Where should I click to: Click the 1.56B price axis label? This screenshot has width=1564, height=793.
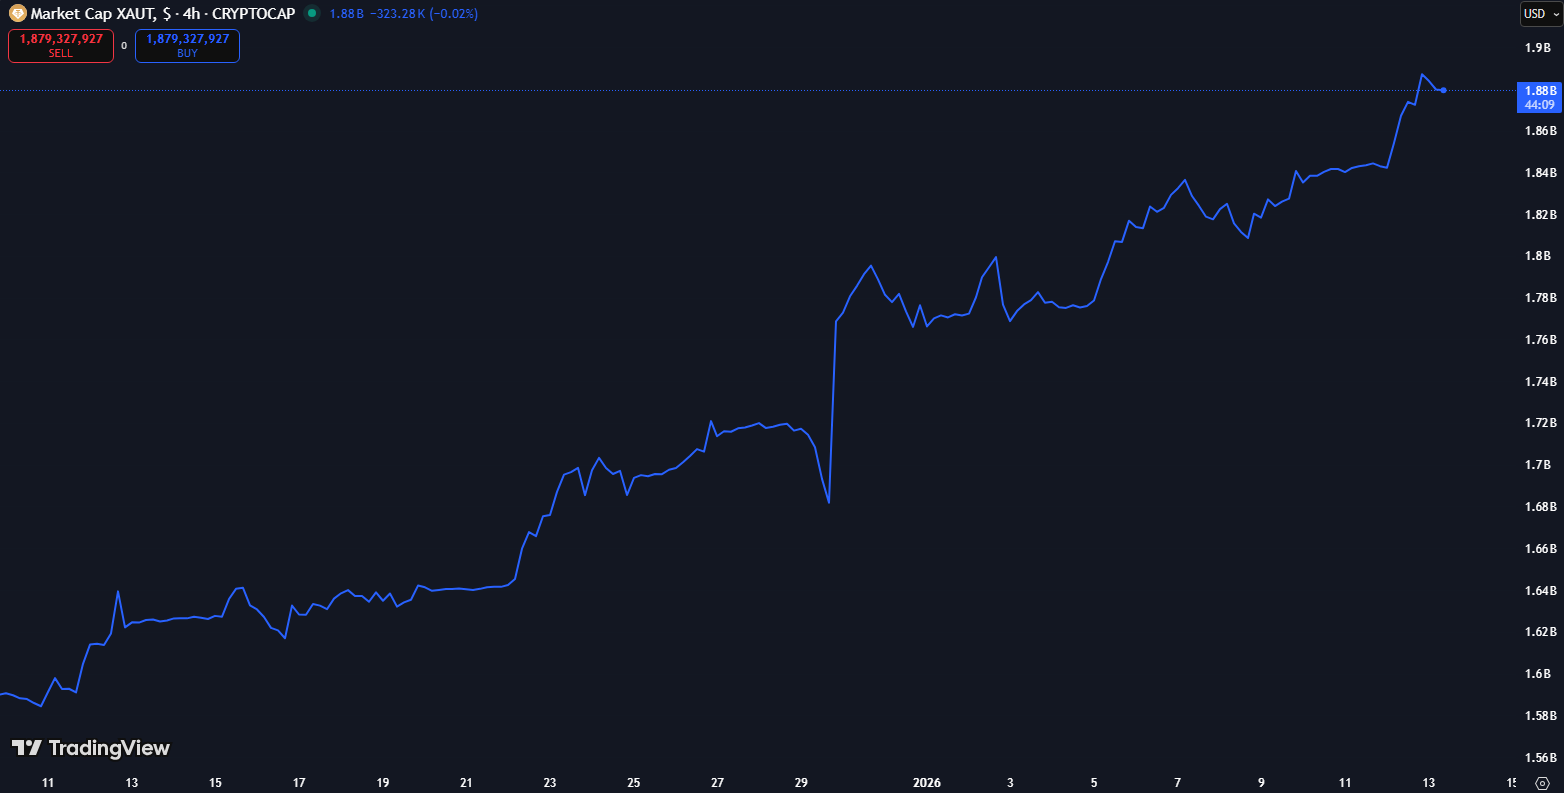pos(1540,758)
